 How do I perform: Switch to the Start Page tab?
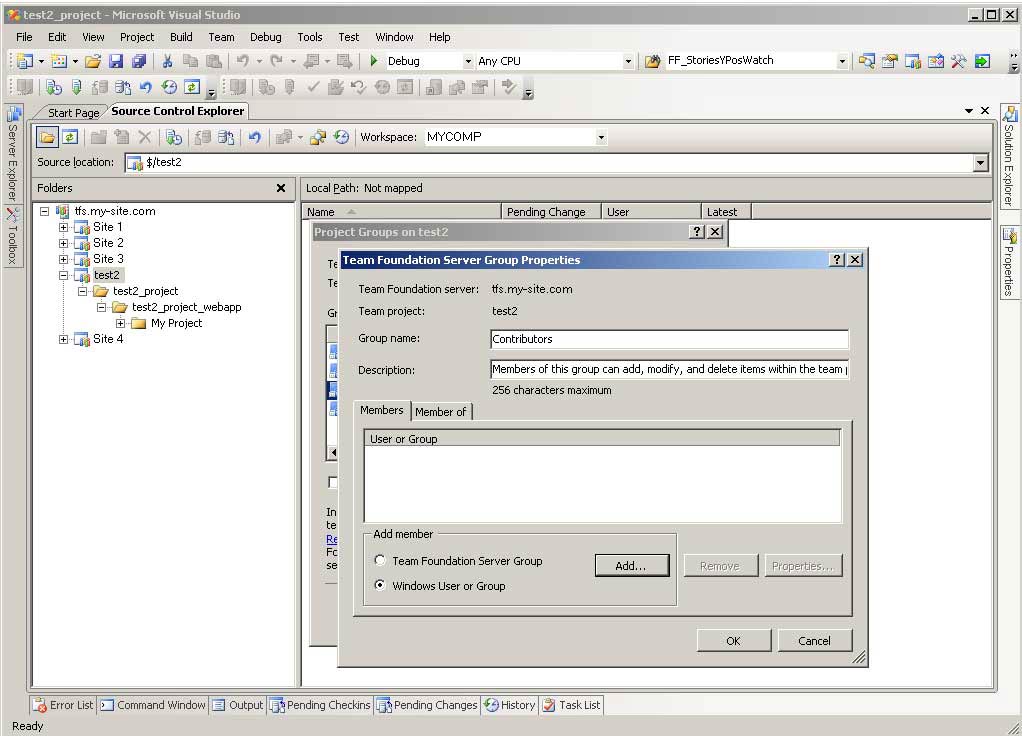click(x=73, y=113)
